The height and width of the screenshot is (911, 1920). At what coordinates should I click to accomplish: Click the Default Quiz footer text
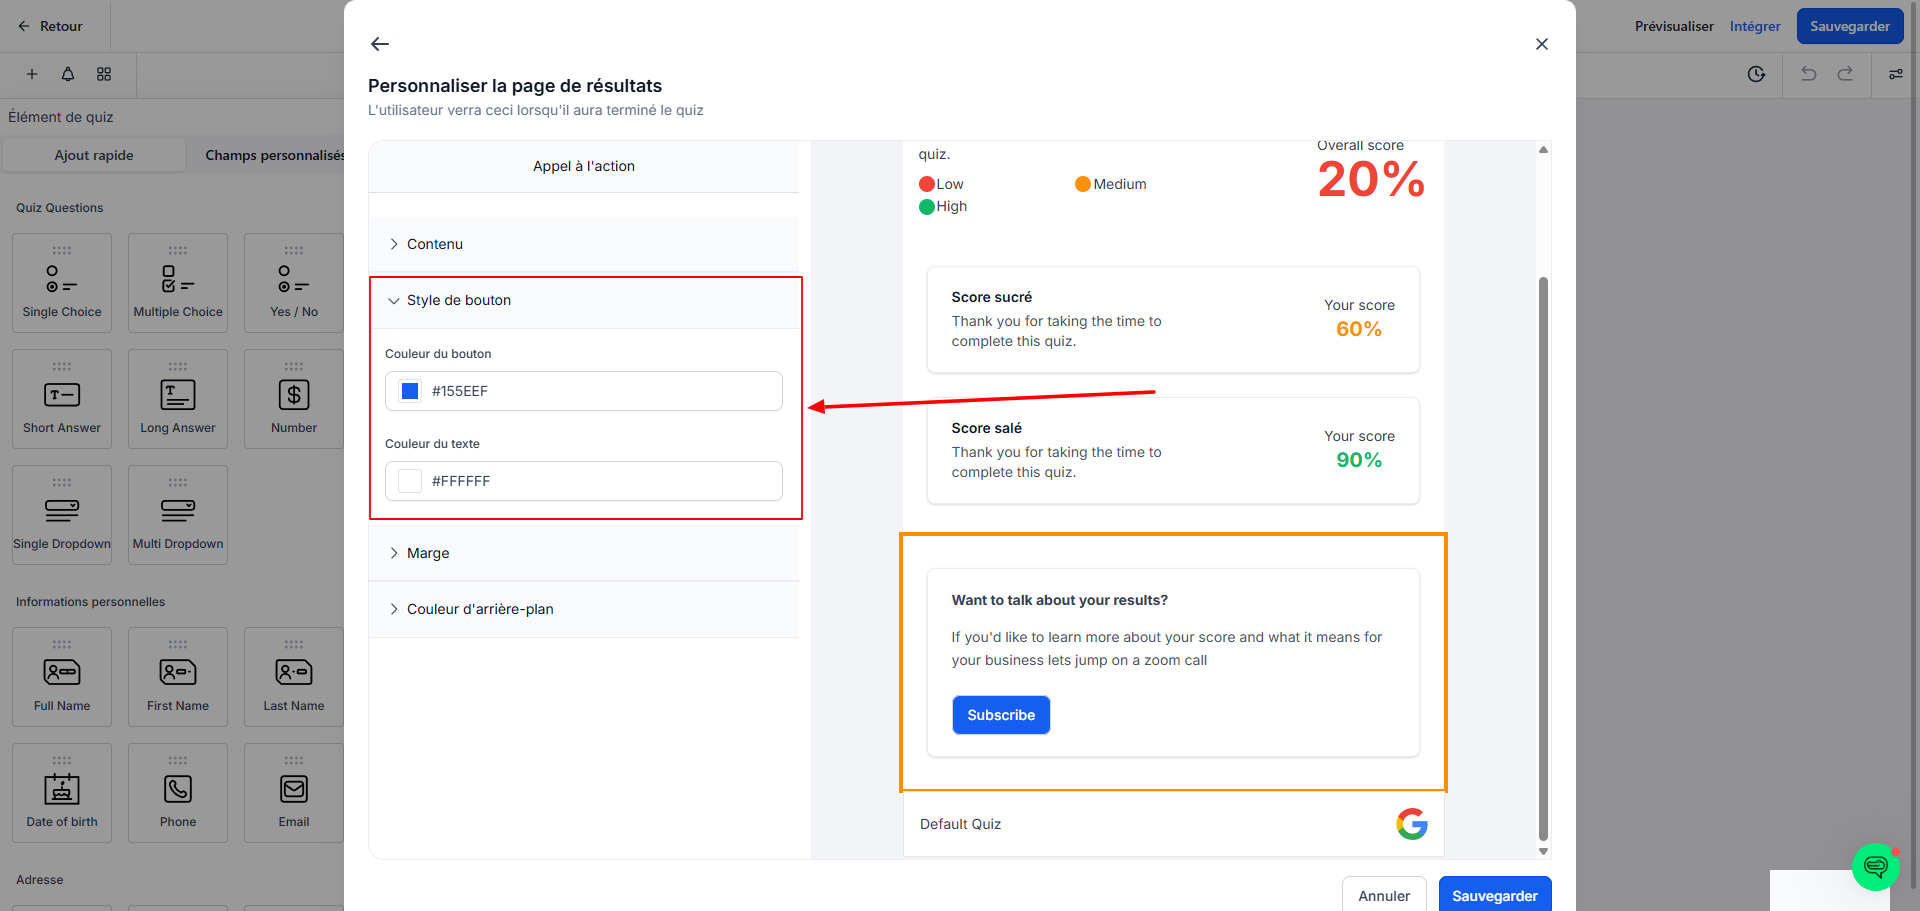[x=960, y=824]
